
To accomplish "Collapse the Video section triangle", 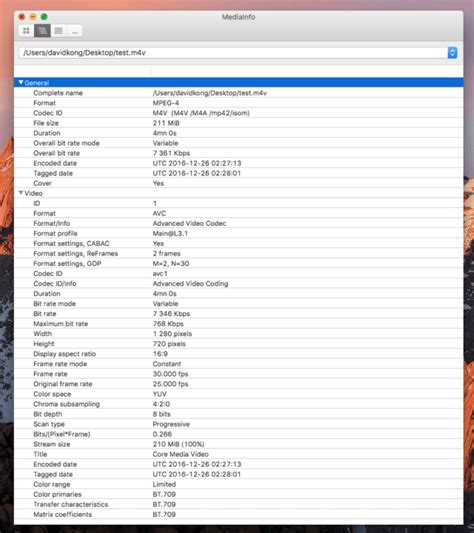I will pyautogui.click(x=21, y=193).
